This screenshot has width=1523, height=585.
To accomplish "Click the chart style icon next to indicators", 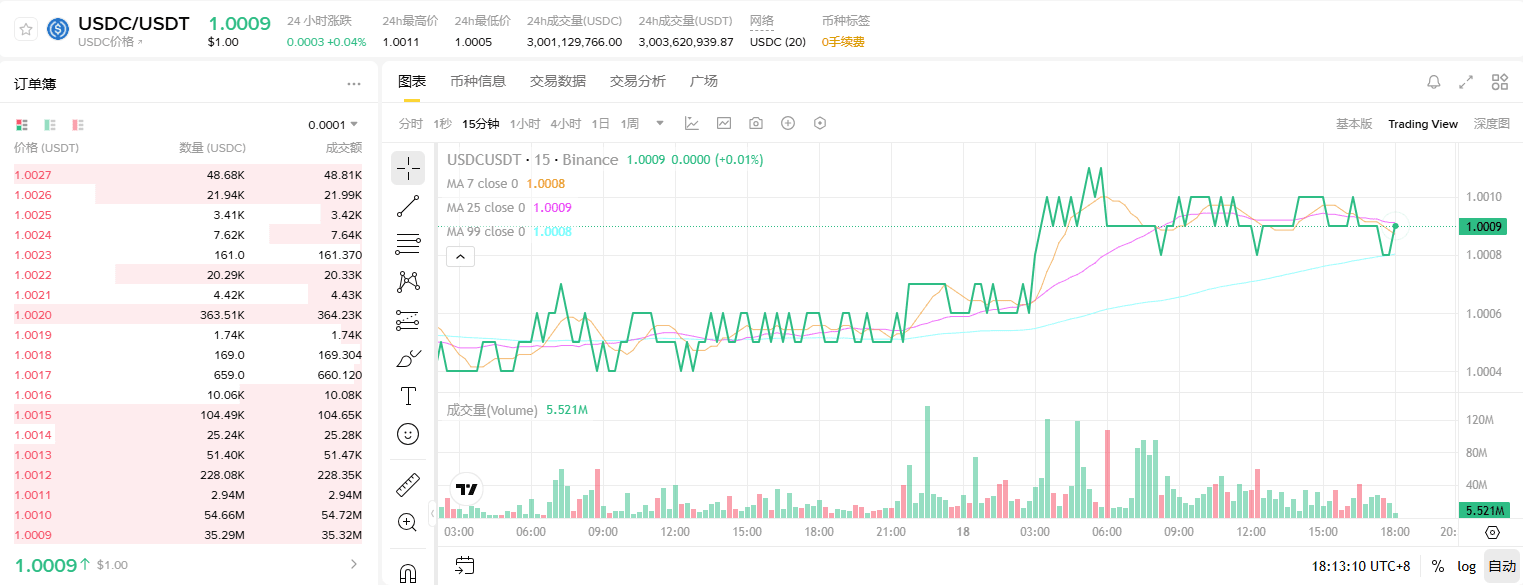I will coord(724,123).
